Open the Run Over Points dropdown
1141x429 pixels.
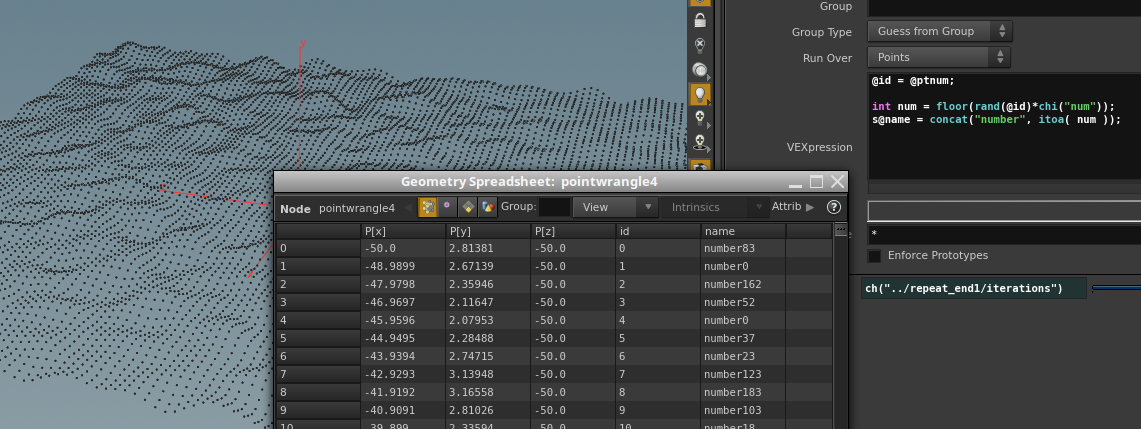(x=939, y=57)
